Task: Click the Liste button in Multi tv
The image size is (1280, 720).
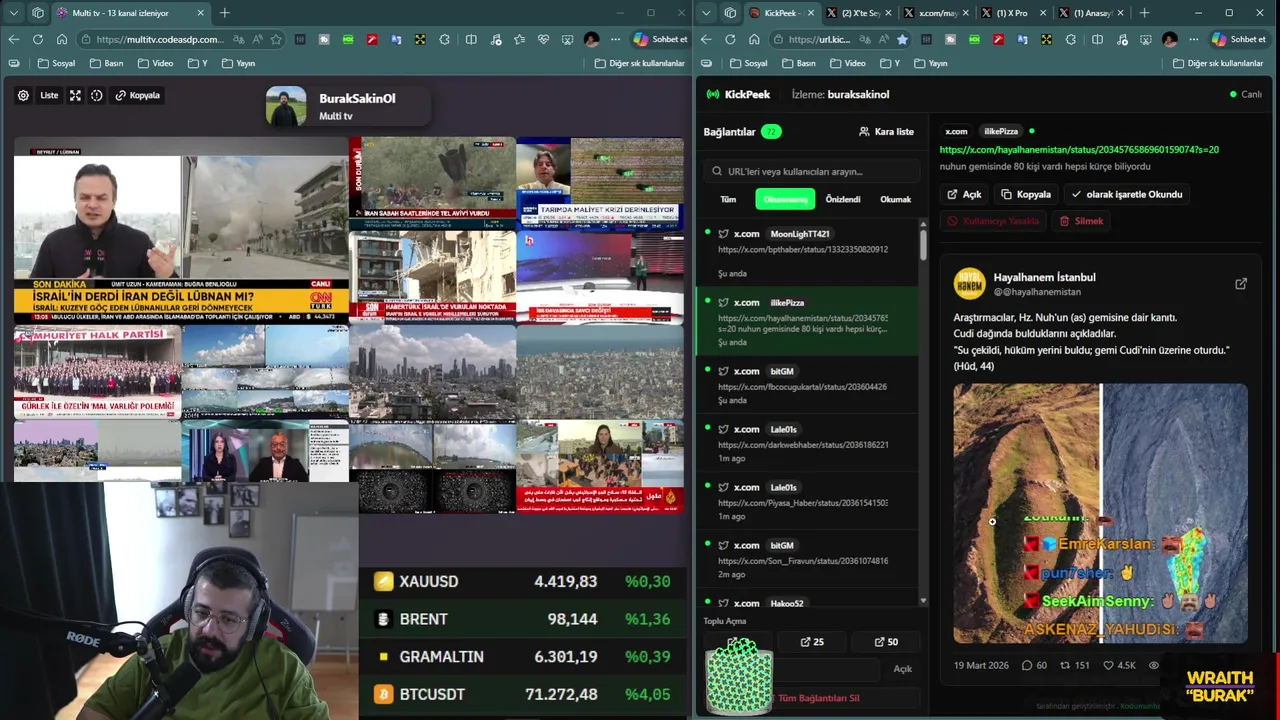Action: point(49,95)
